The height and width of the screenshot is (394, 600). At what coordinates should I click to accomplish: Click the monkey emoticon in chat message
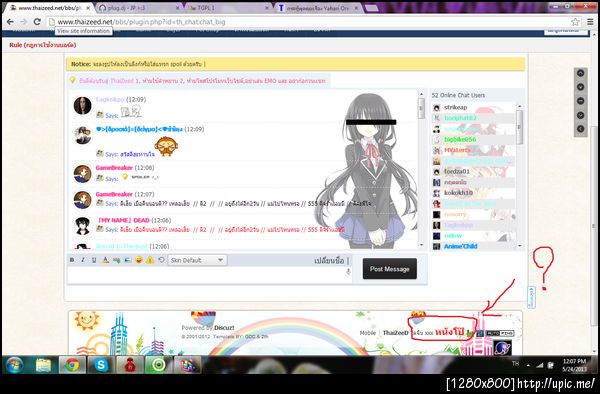(166, 147)
